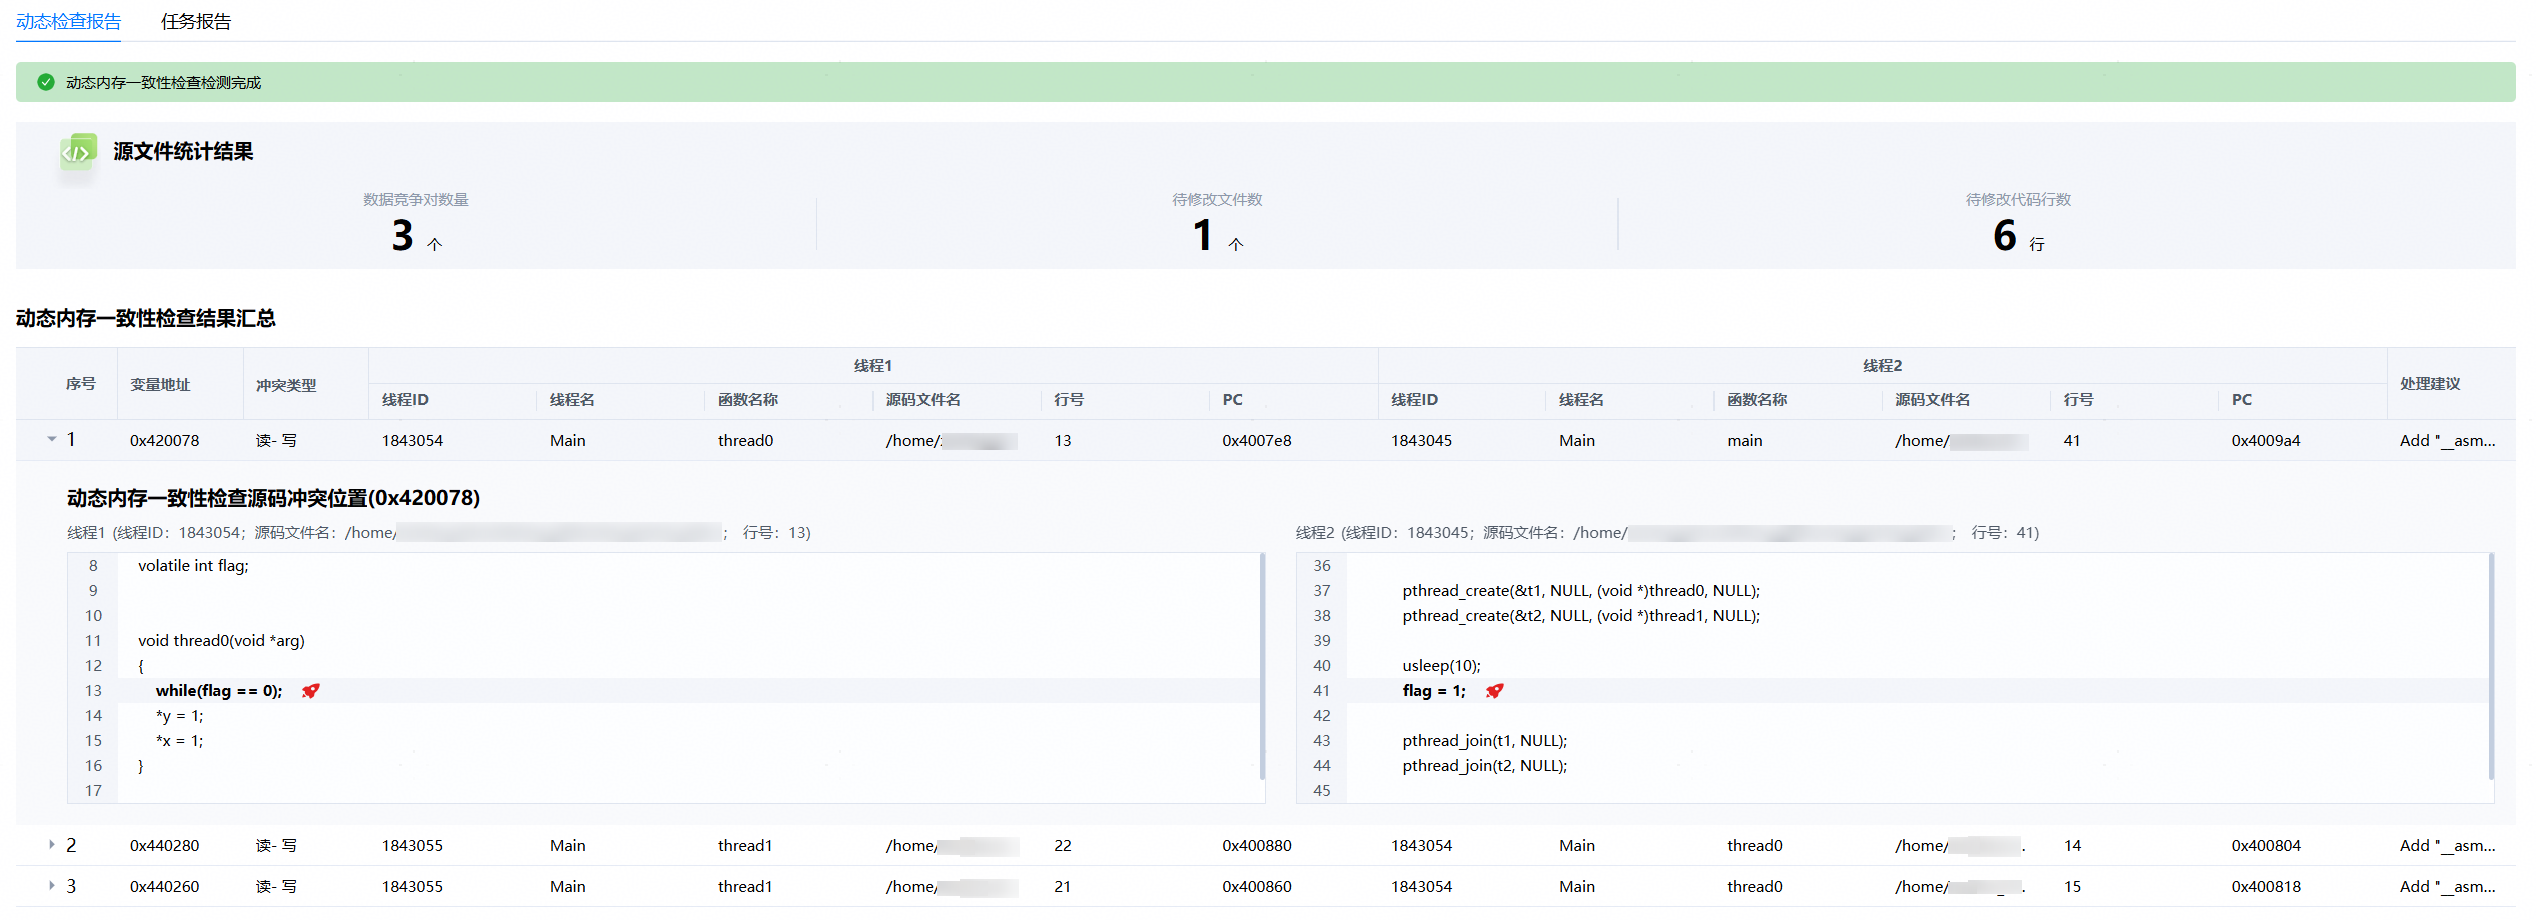2536x920 pixels.
Task: Expand conflict row 3 details
Action: pyautogui.click(x=52, y=886)
